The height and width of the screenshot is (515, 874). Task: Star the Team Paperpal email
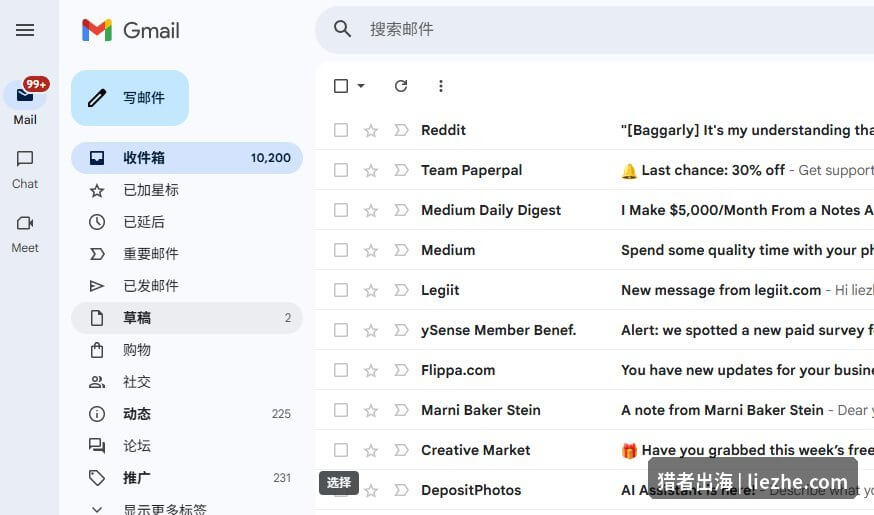coord(371,171)
